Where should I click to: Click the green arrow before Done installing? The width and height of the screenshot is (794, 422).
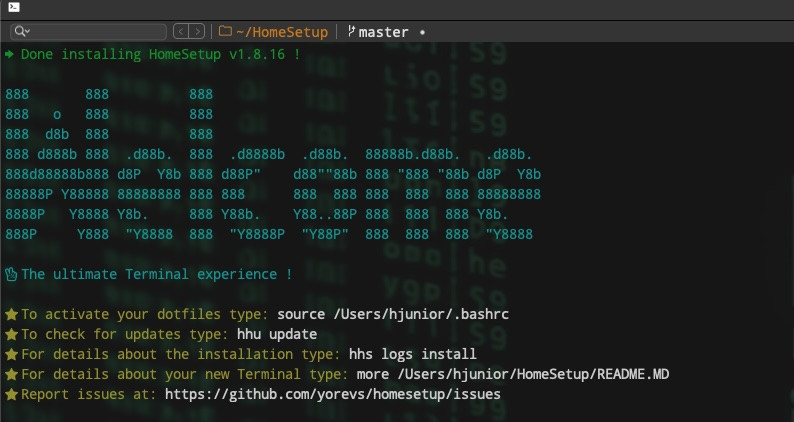point(10,54)
